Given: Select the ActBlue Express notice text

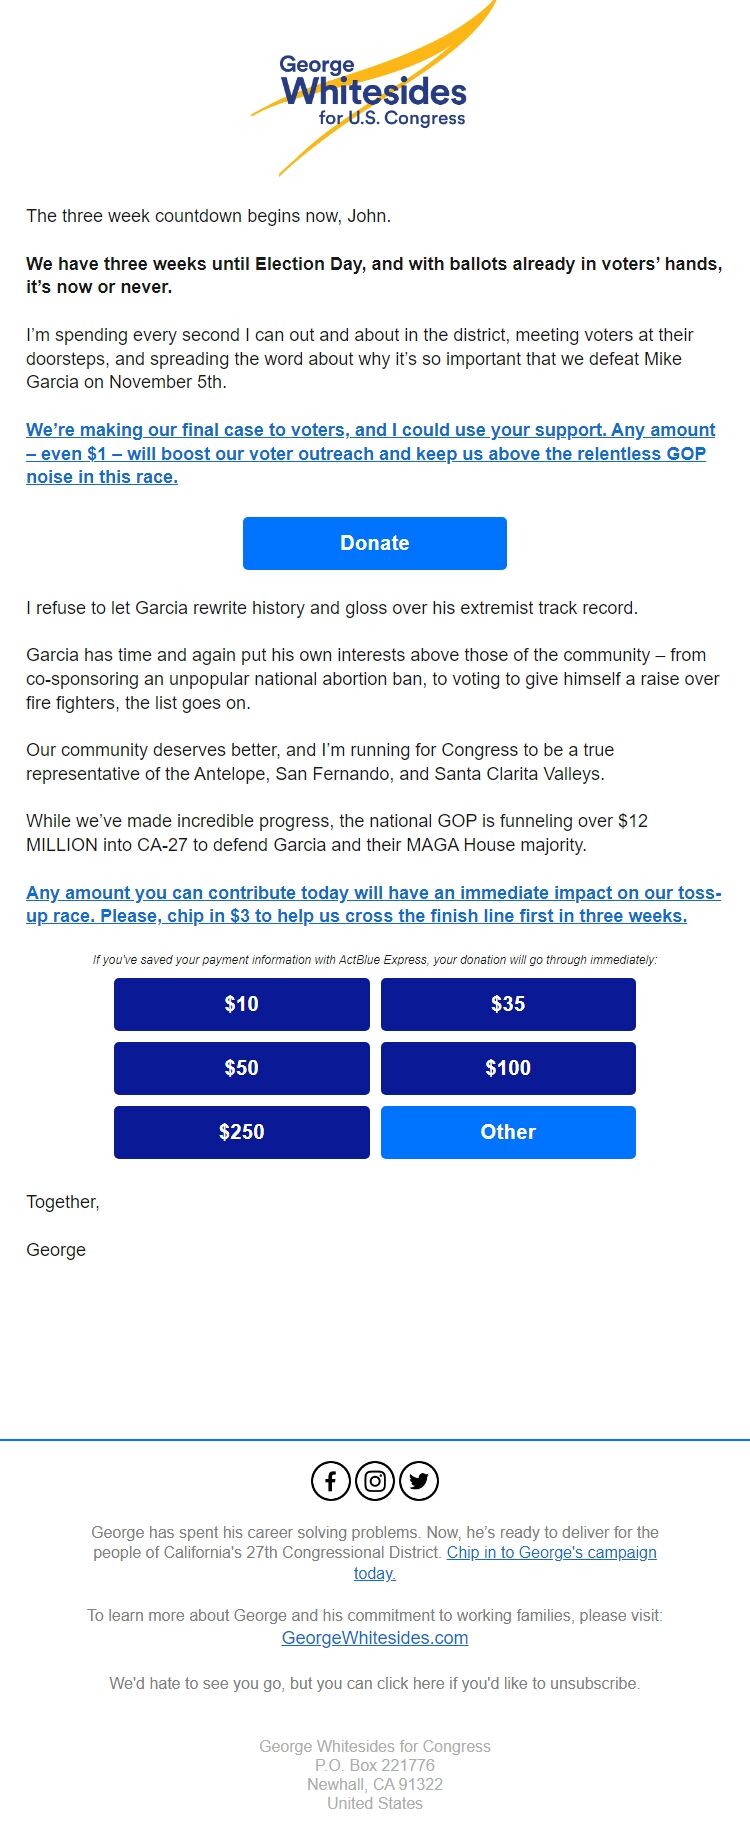Looking at the screenshot, I should [x=374, y=959].
